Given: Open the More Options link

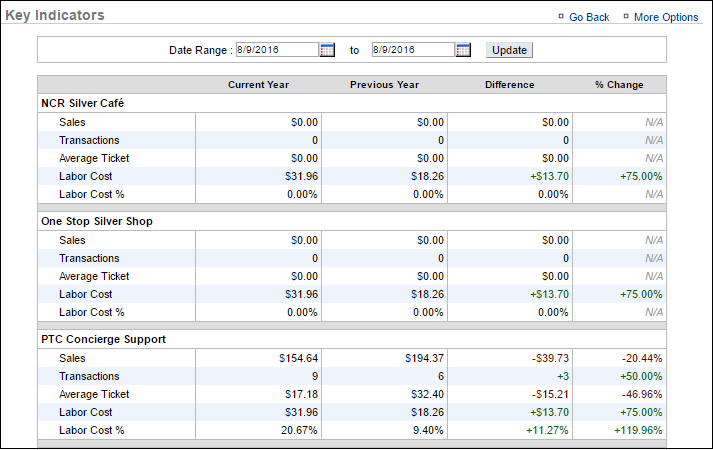Looking at the screenshot, I should click(666, 17).
